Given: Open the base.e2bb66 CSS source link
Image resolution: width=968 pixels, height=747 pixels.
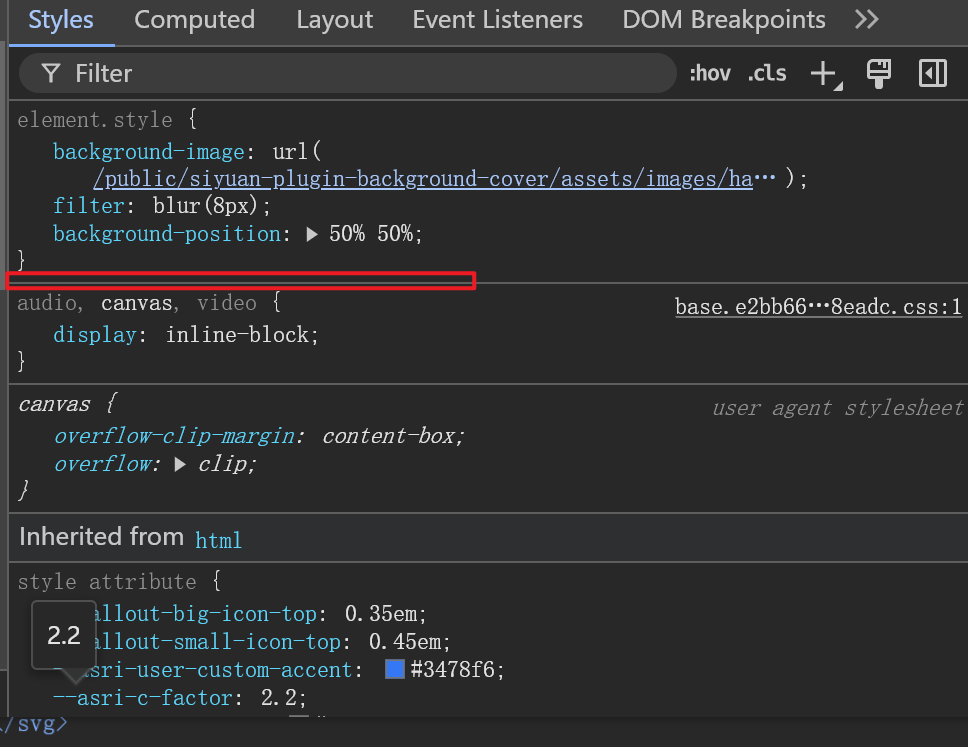Looking at the screenshot, I should [818, 307].
